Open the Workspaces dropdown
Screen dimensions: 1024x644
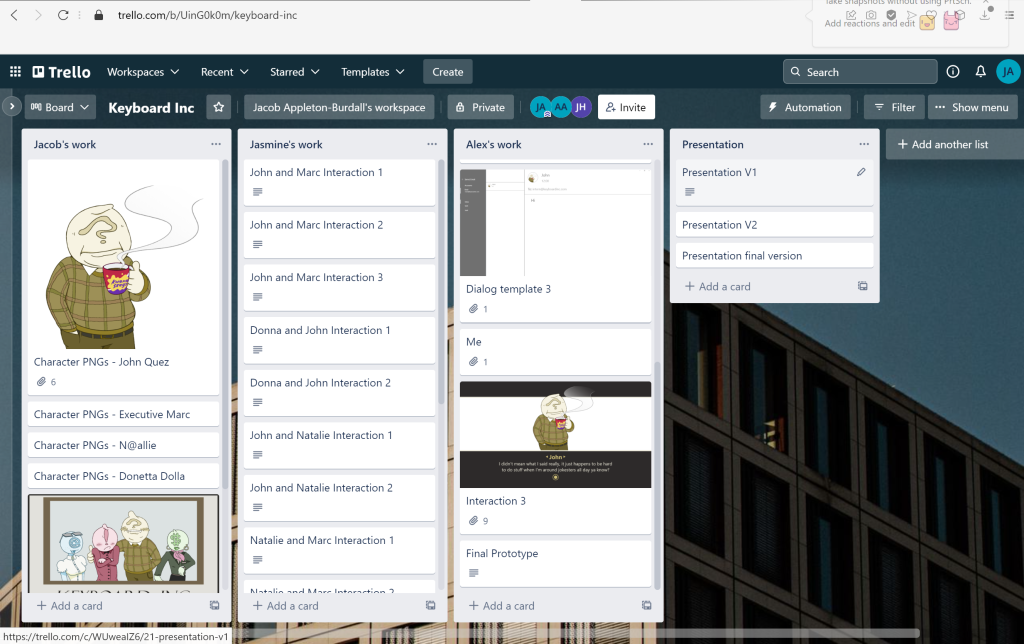pos(143,72)
